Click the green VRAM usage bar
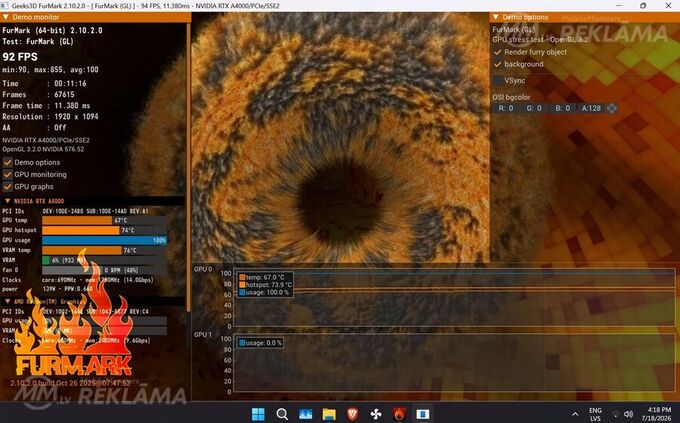Viewport: 680px width, 423px height. (x=104, y=260)
